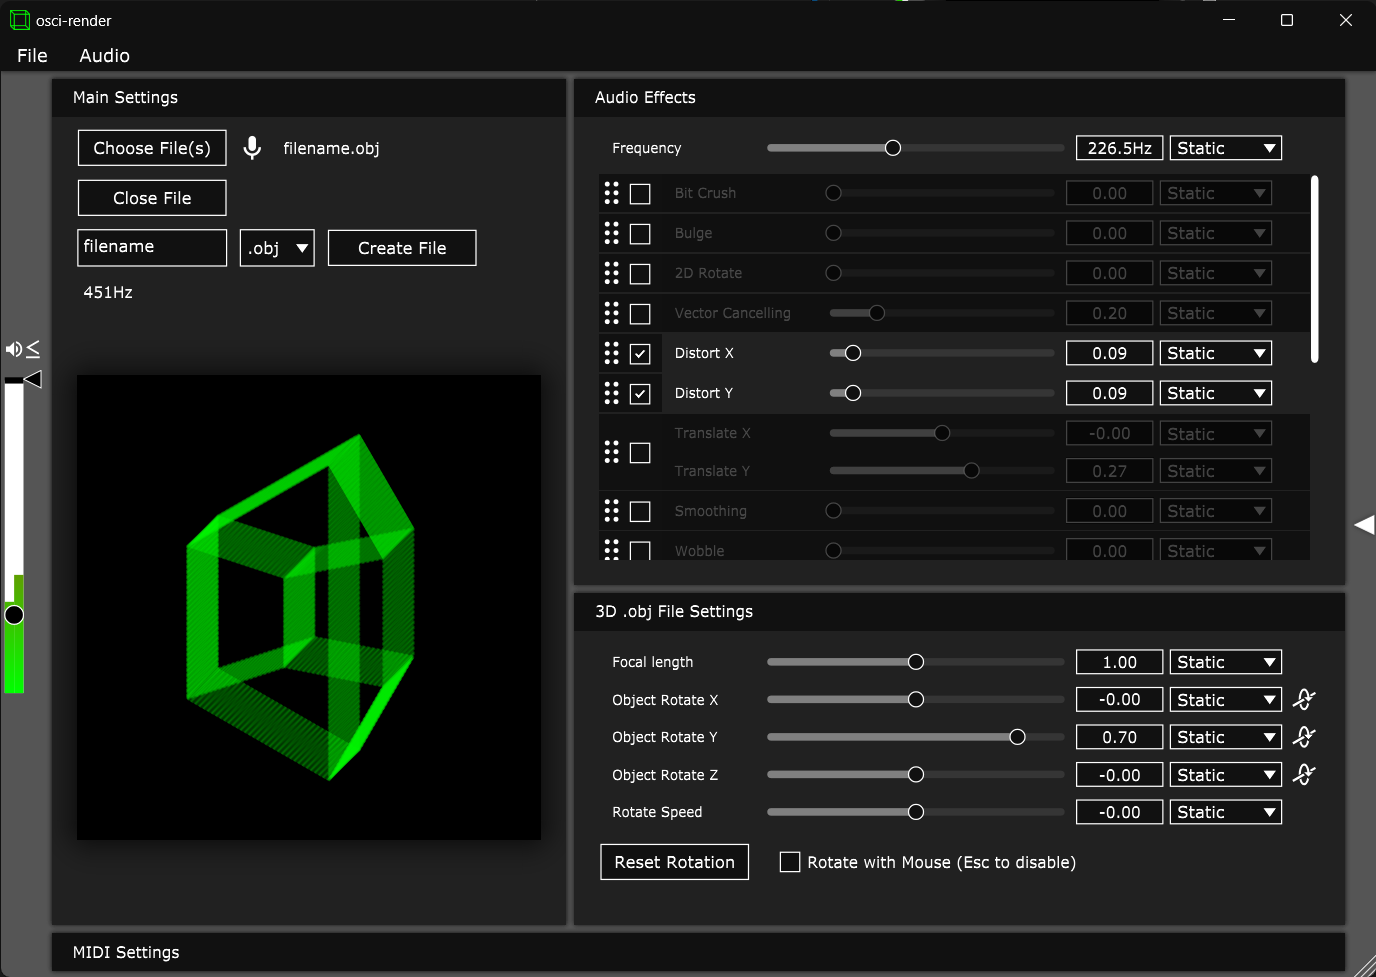Open the Audio menu

point(104,56)
